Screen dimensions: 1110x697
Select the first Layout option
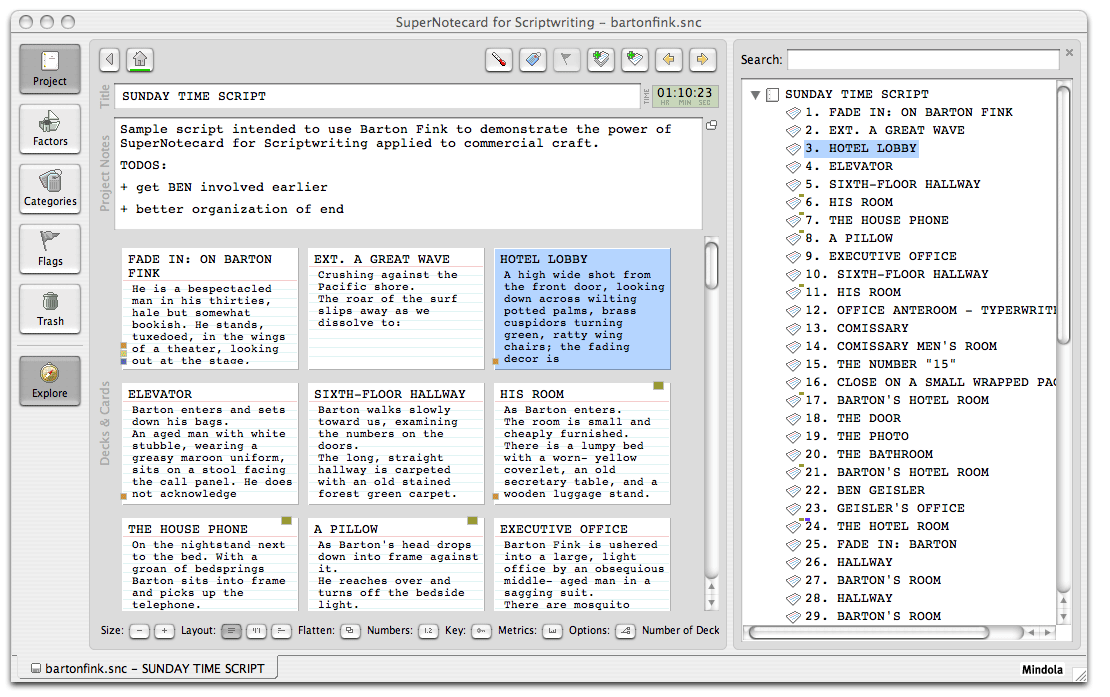pyautogui.click(x=231, y=630)
